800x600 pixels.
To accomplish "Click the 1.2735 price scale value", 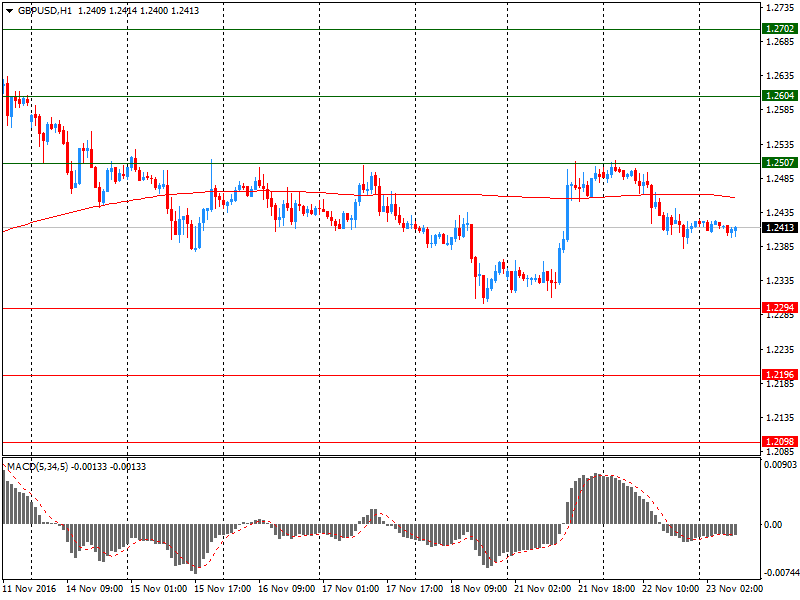I will point(780,7).
